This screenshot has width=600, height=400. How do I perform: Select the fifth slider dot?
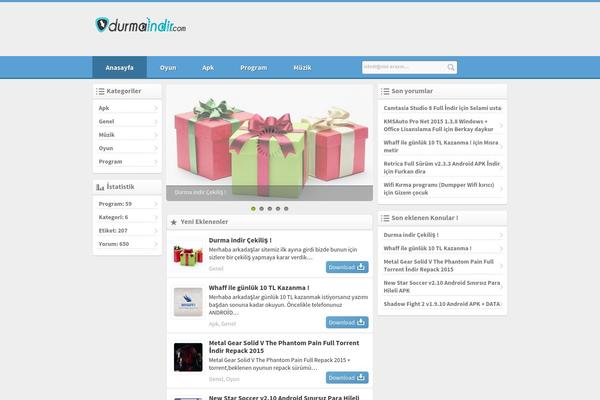(x=286, y=209)
